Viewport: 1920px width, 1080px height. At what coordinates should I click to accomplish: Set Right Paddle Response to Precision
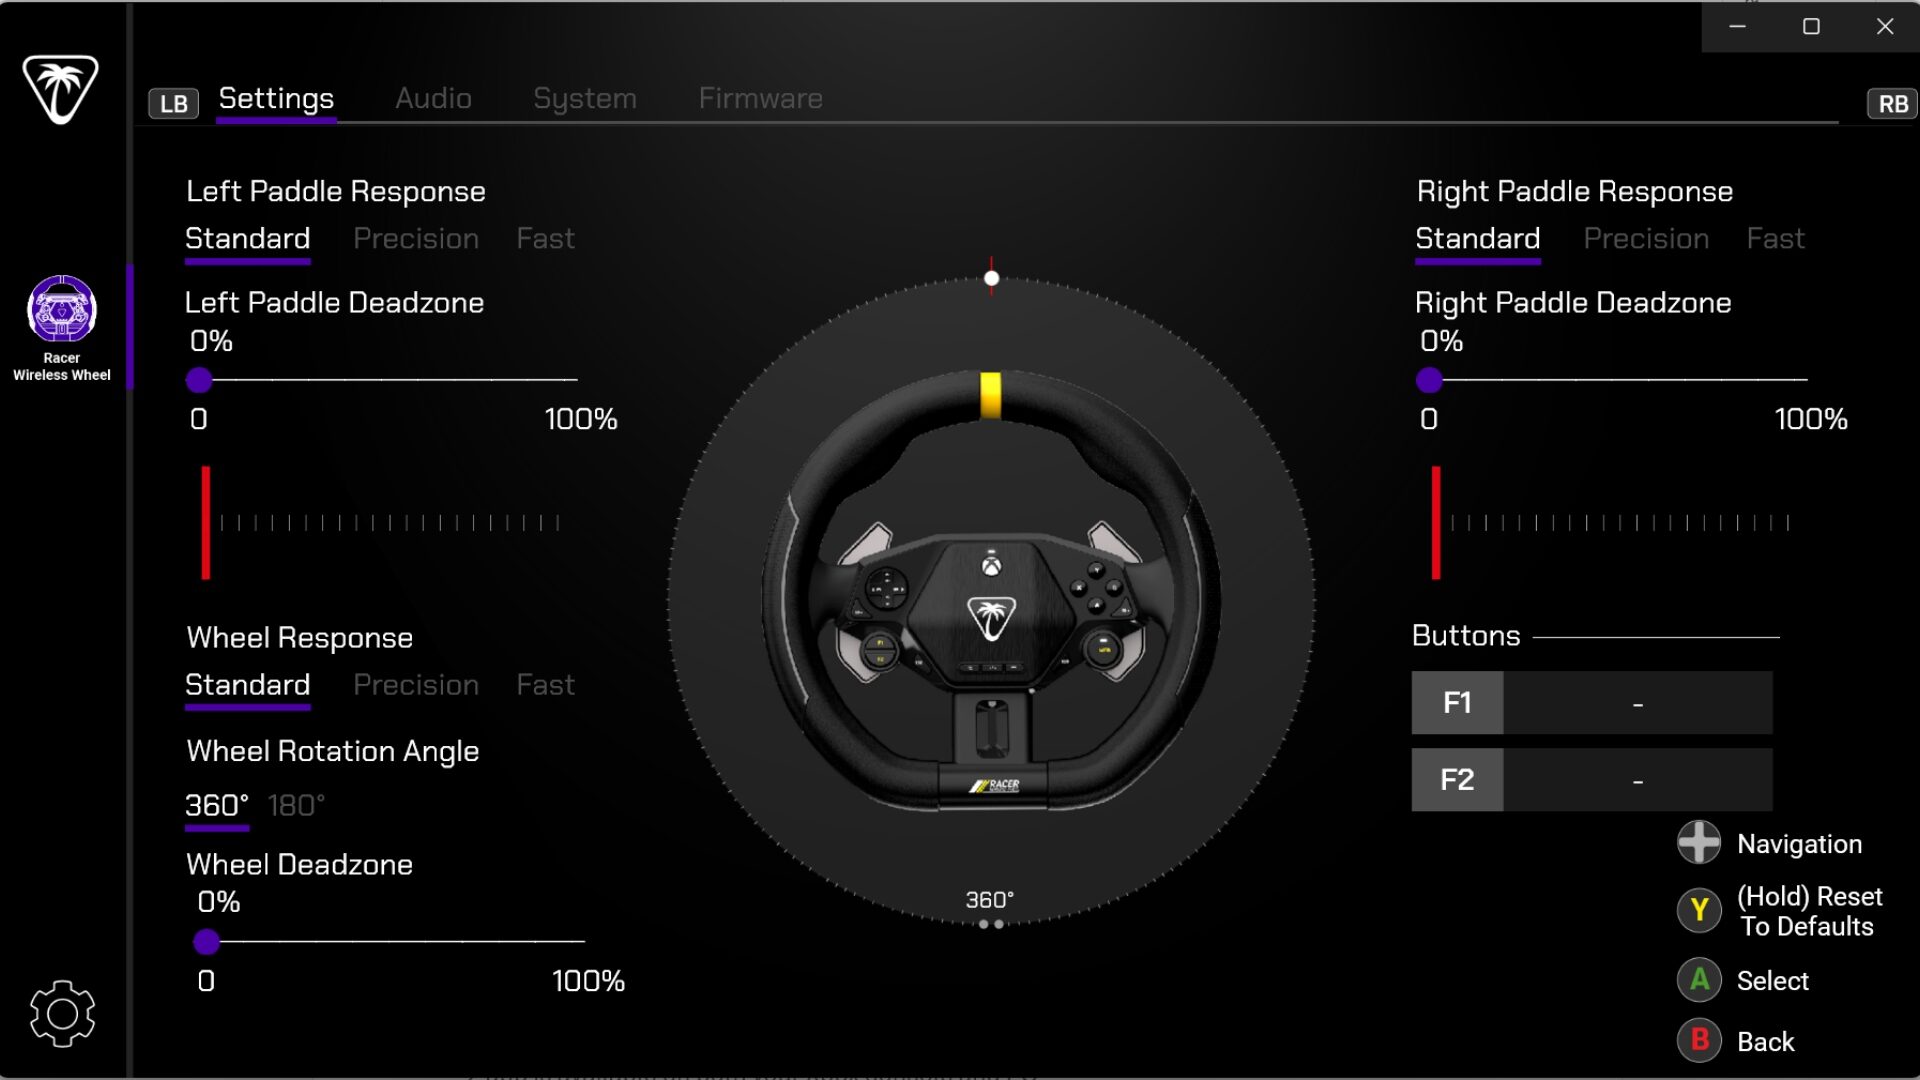point(1646,239)
